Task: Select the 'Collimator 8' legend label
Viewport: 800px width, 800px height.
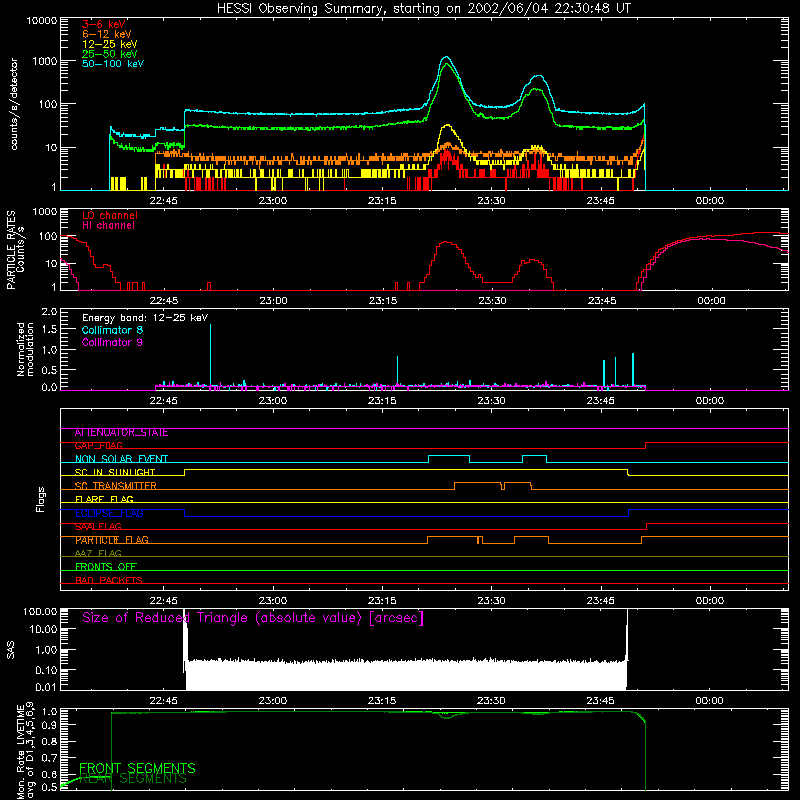Action: [x=112, y=330]
